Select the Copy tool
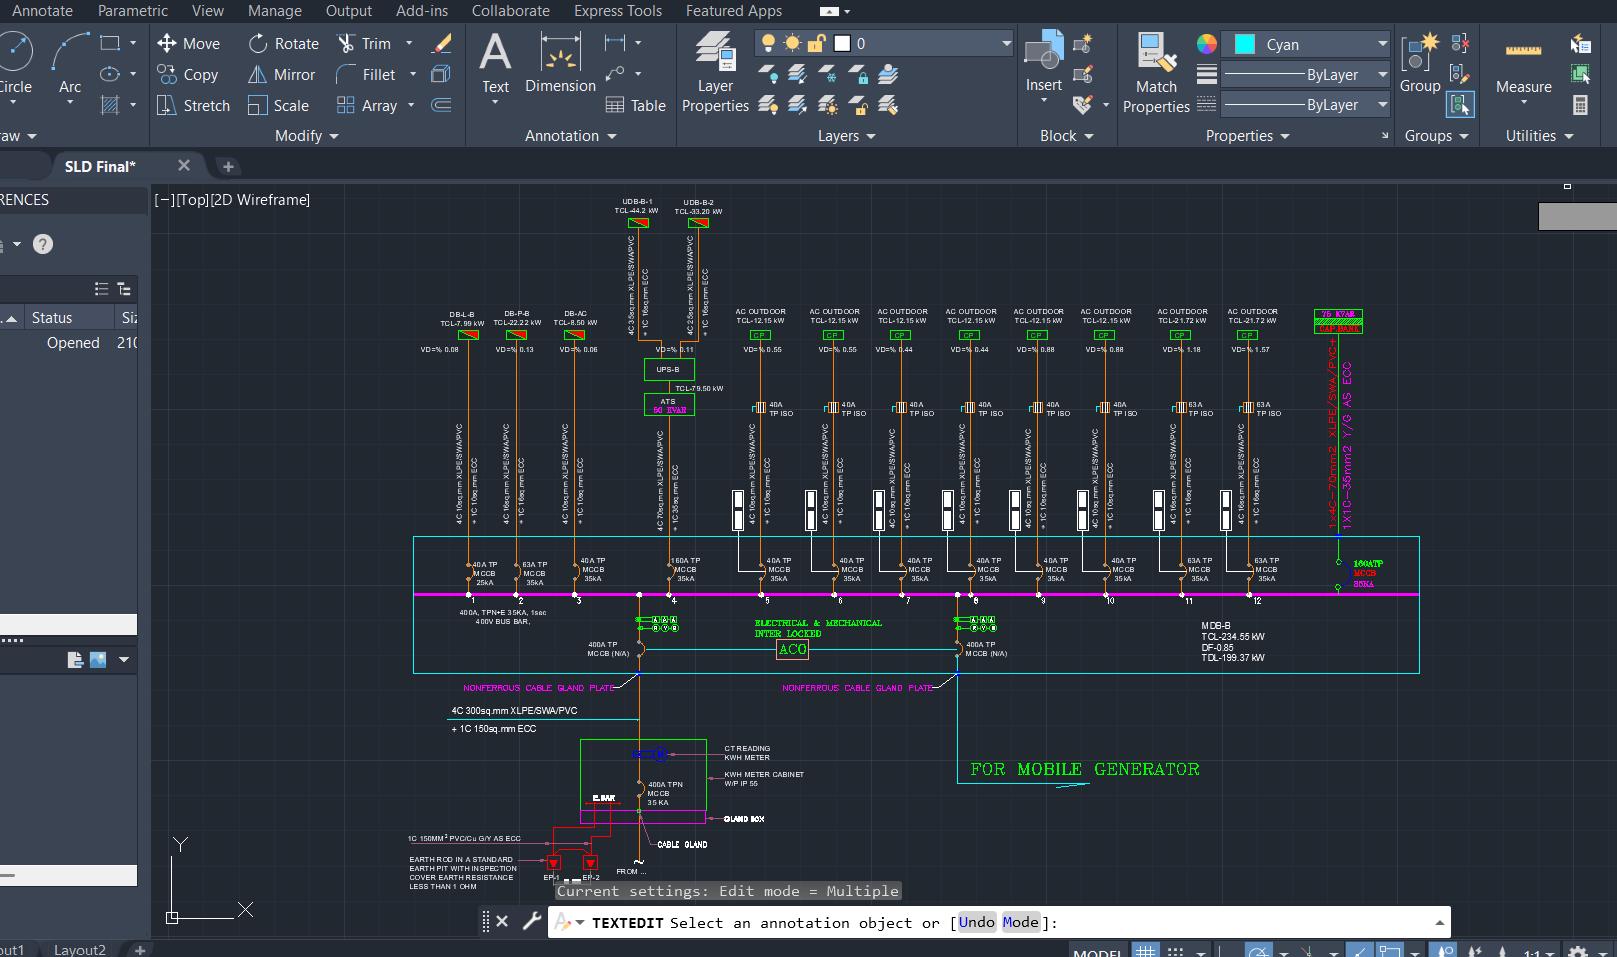The width and height of the screenshot is (1617, 957). [187, 74]
